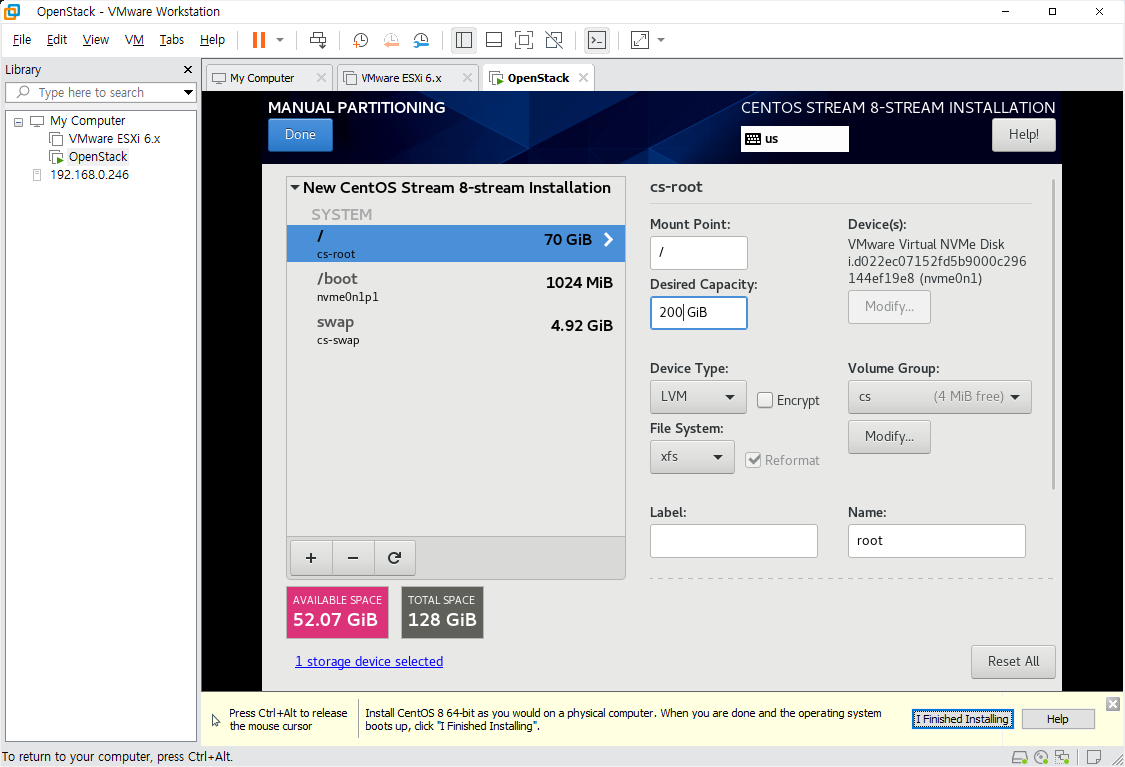Open the View menu
This screenshot has width=1125, height=767.
coord(95,39)
